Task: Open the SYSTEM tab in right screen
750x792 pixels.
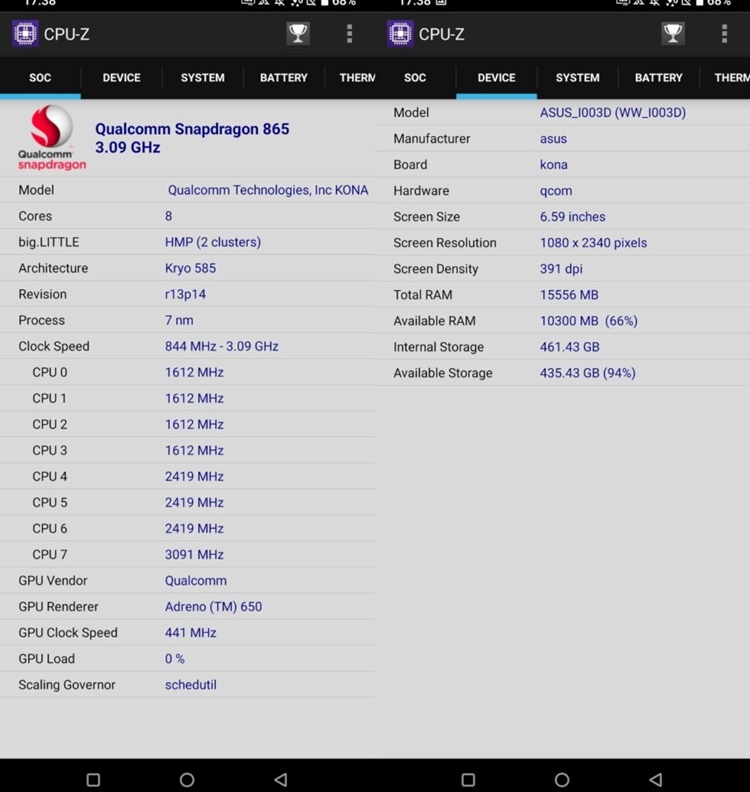Action: [578, 78]
